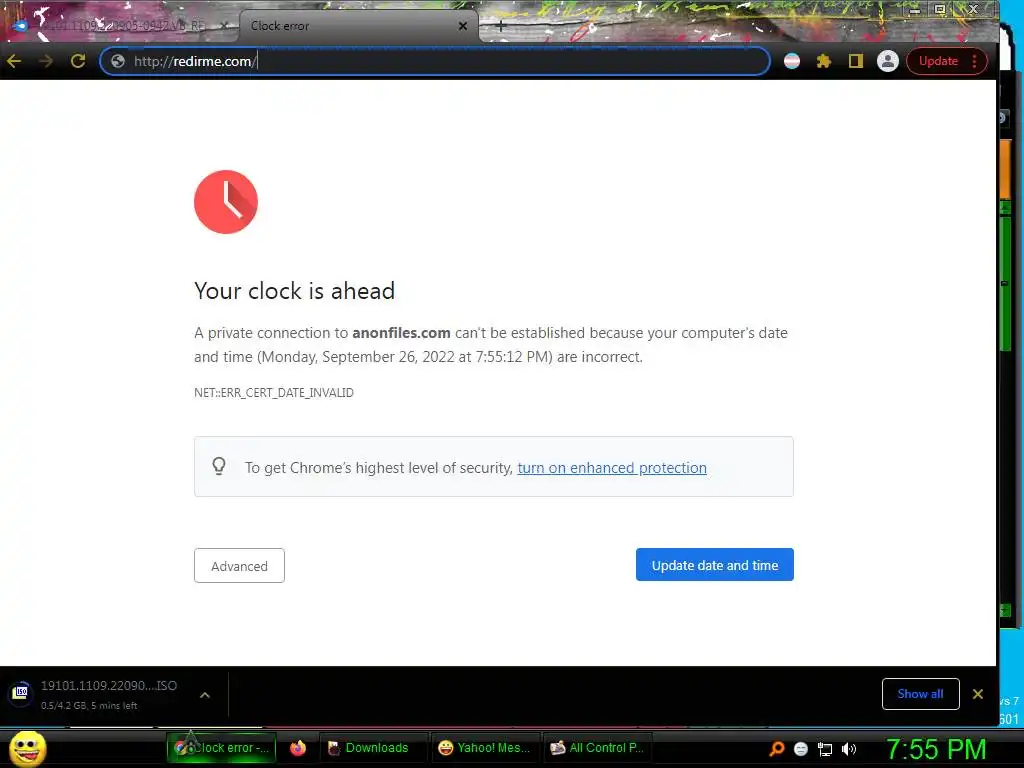Open Chrome three-dot menu
Viewport: 1024px width, 768px height.
point(974,61)
